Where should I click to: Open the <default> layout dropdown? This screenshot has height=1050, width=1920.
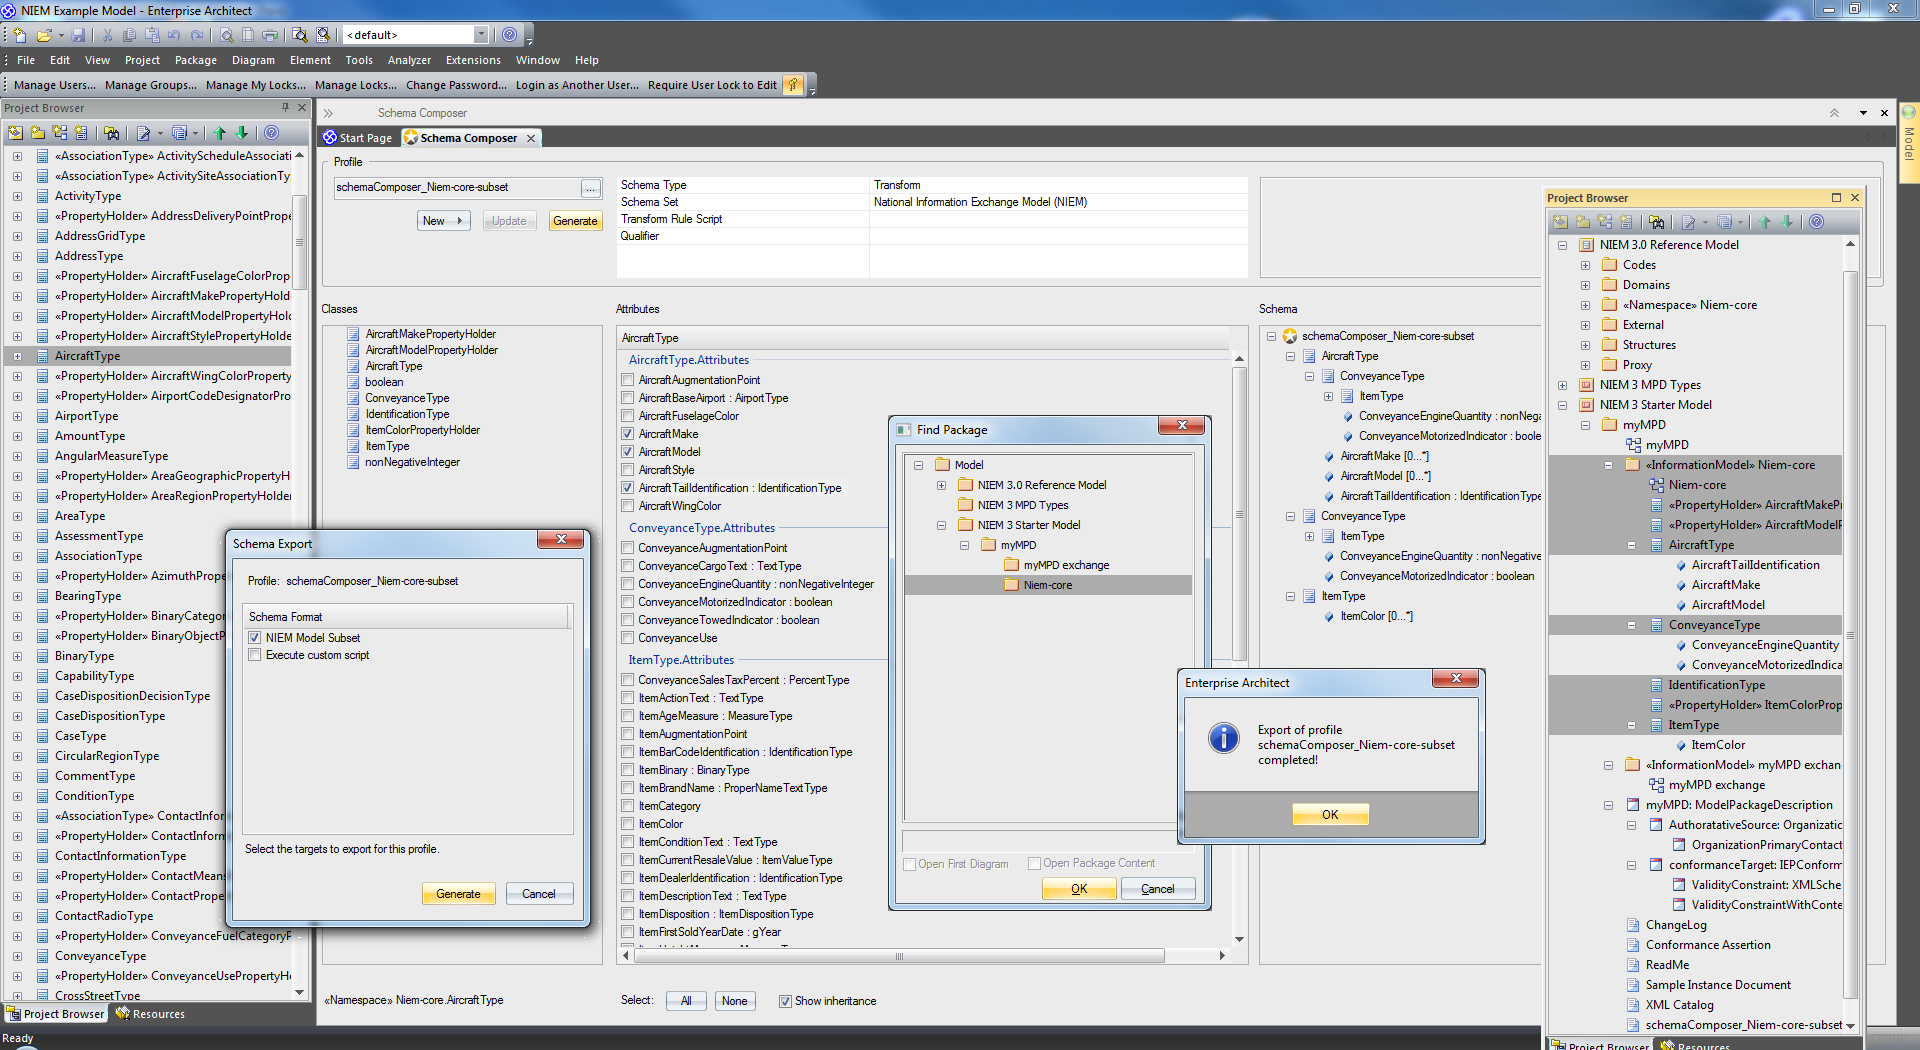481,35
